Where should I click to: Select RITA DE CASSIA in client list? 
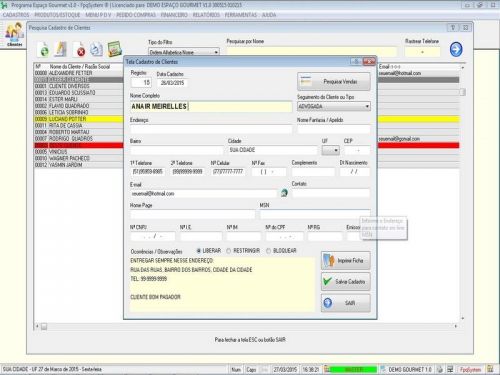pos(79,126)
